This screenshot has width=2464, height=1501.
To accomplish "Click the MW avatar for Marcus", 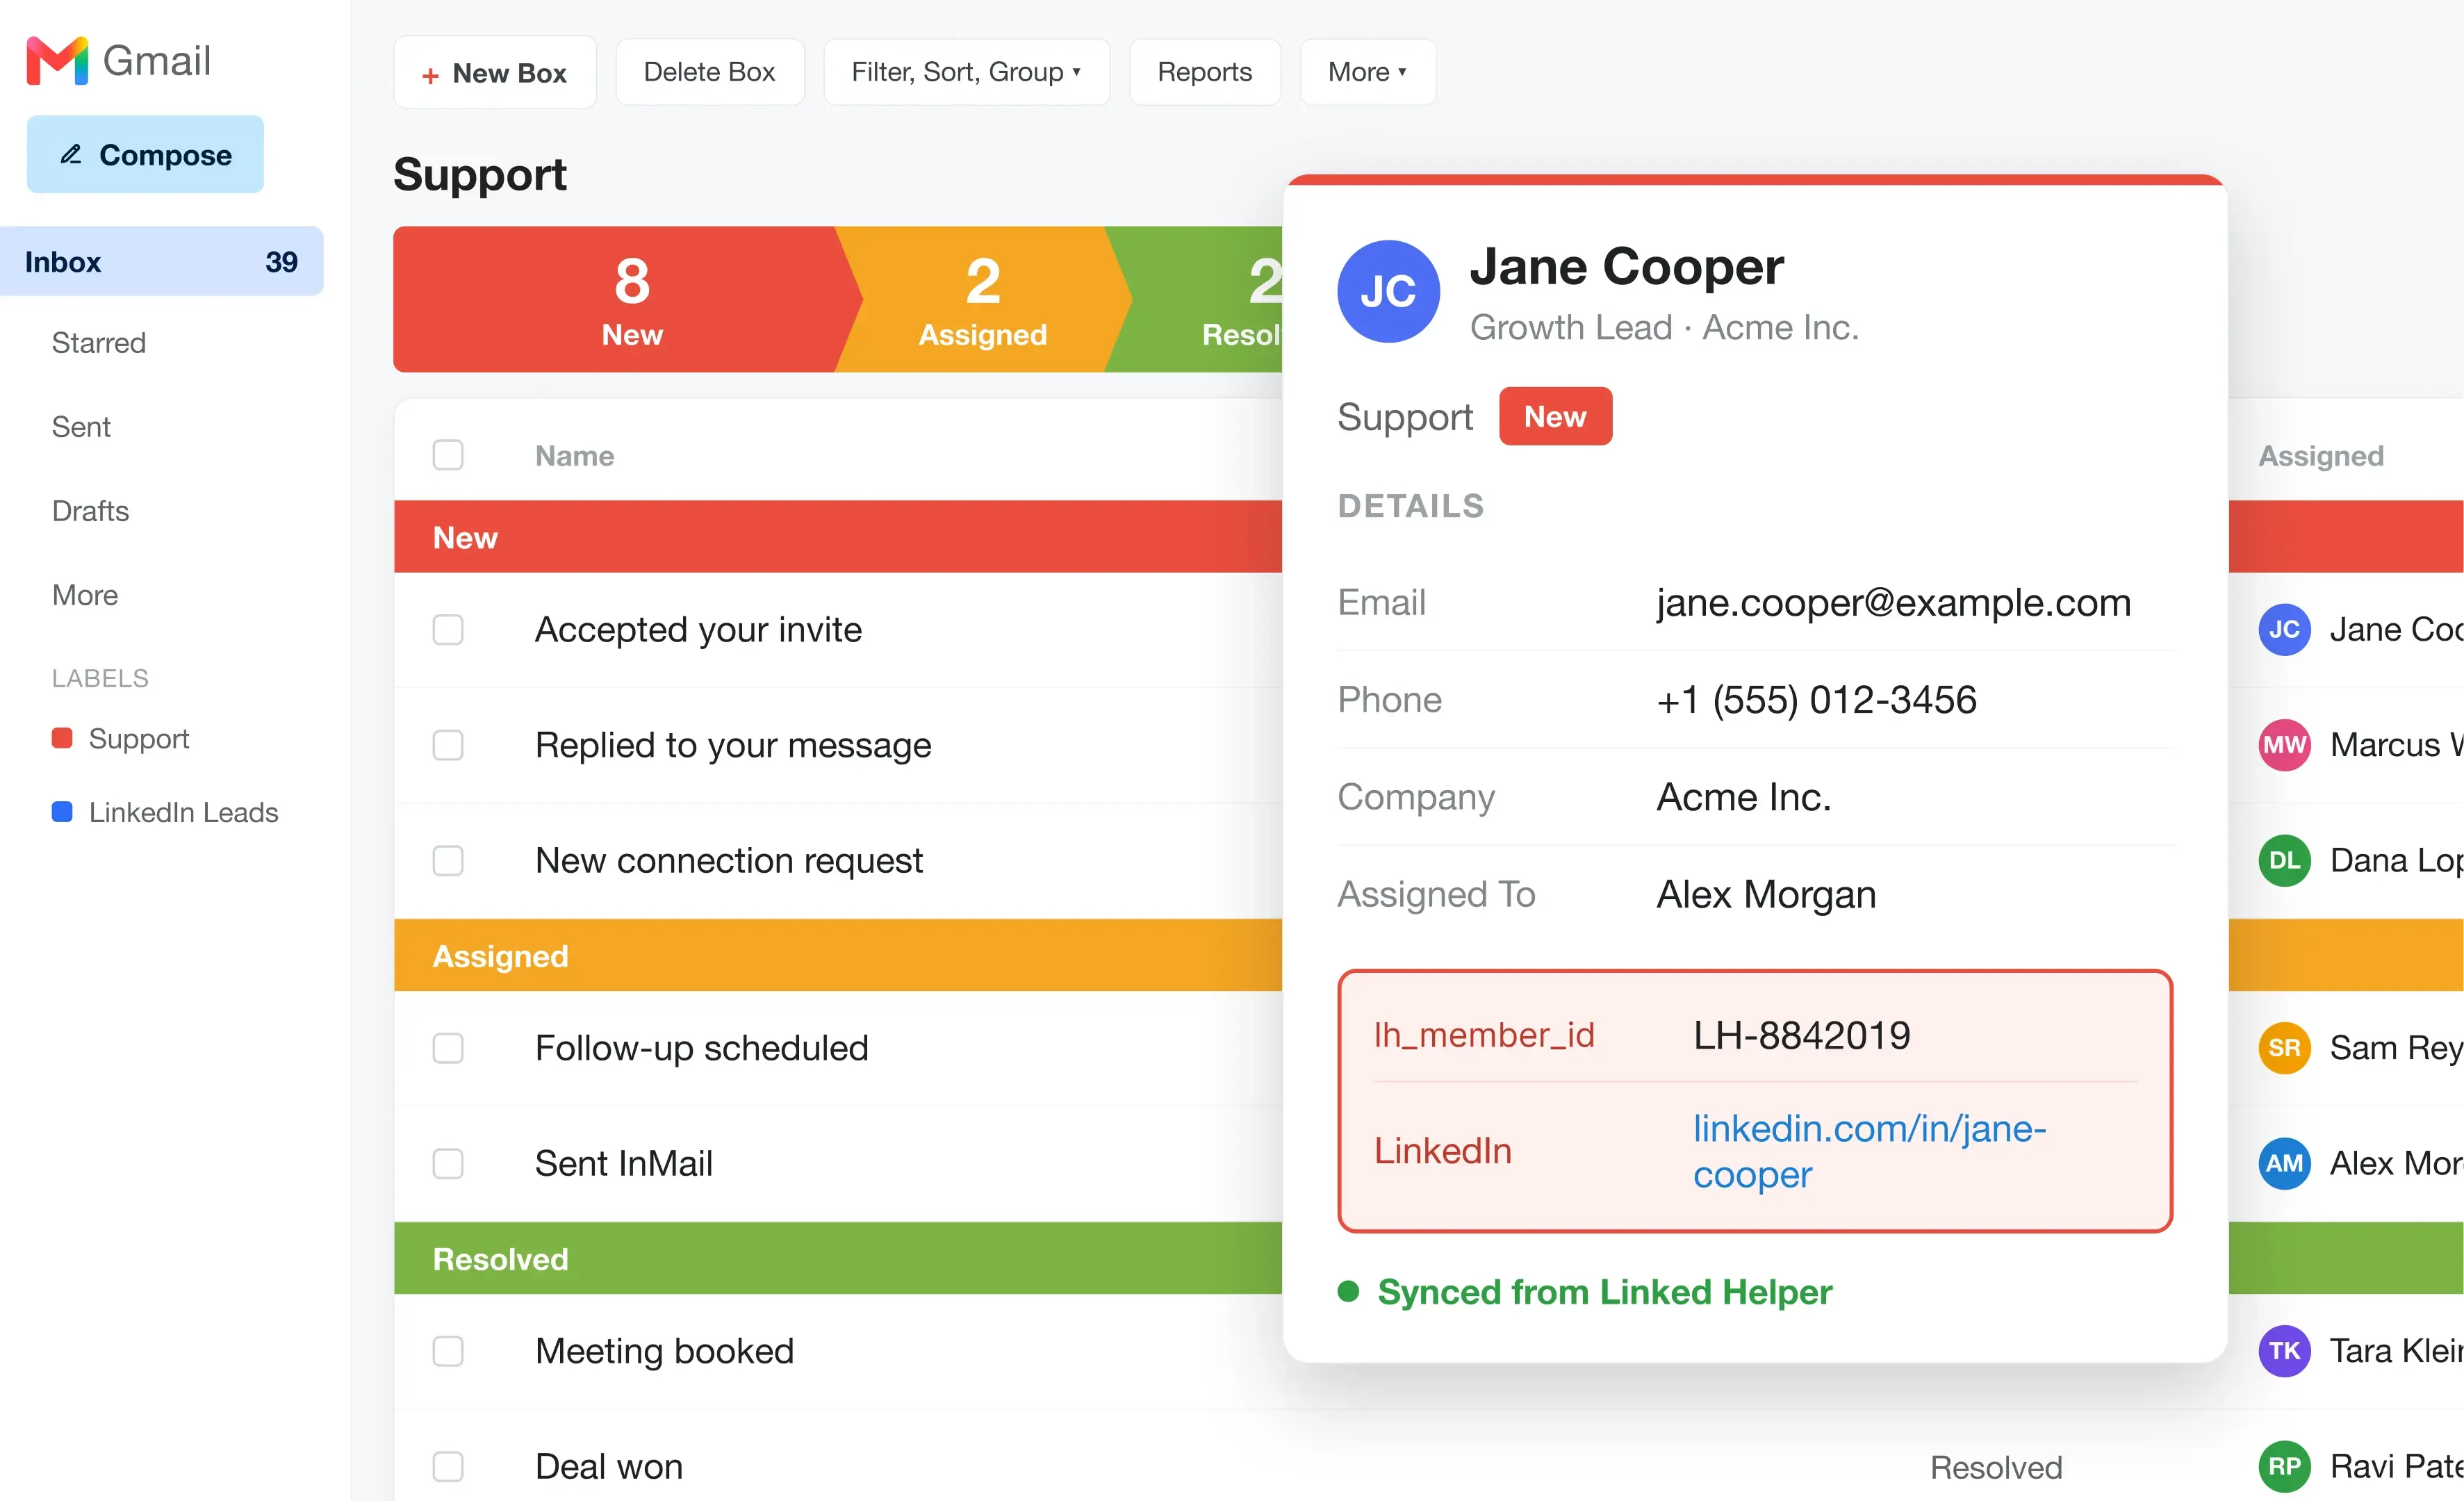I will [x=2284, y=745].
